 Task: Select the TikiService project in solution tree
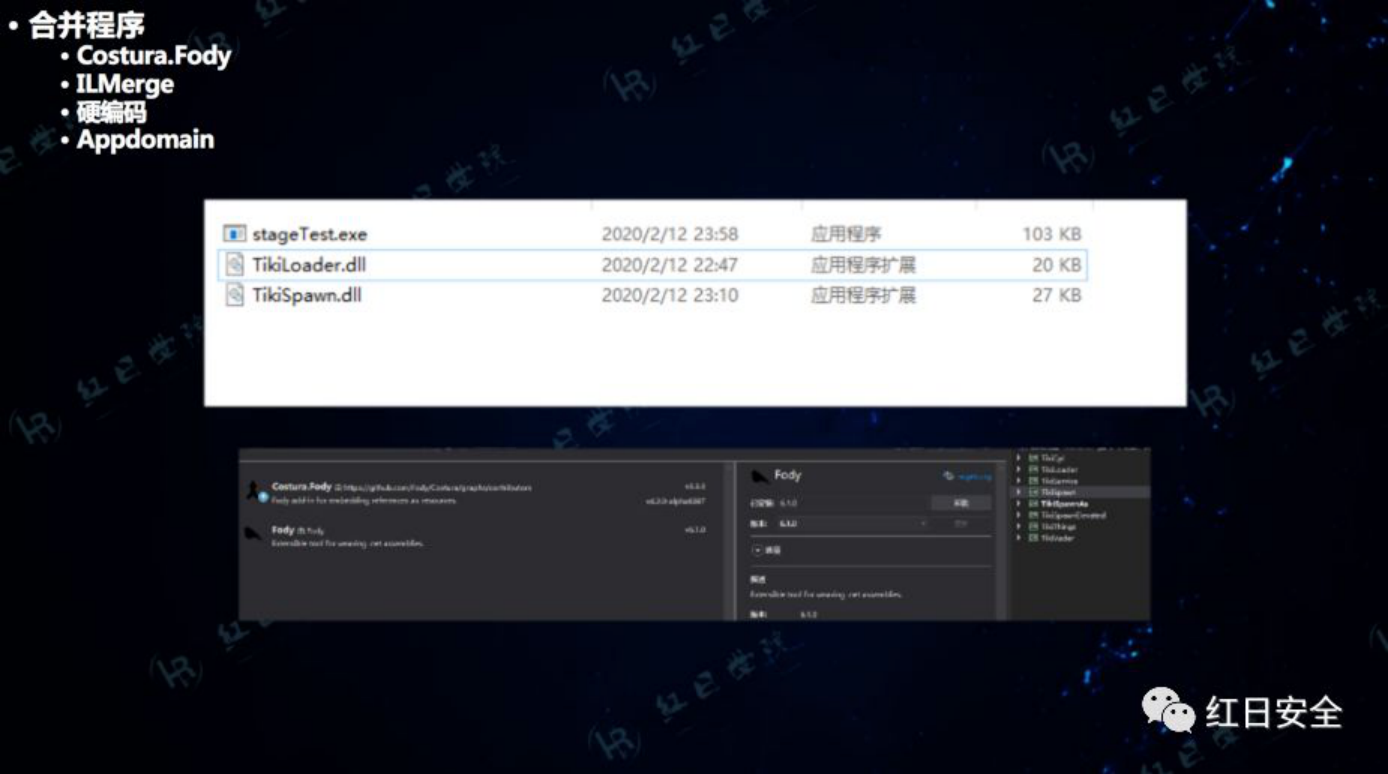(1059, 481)
